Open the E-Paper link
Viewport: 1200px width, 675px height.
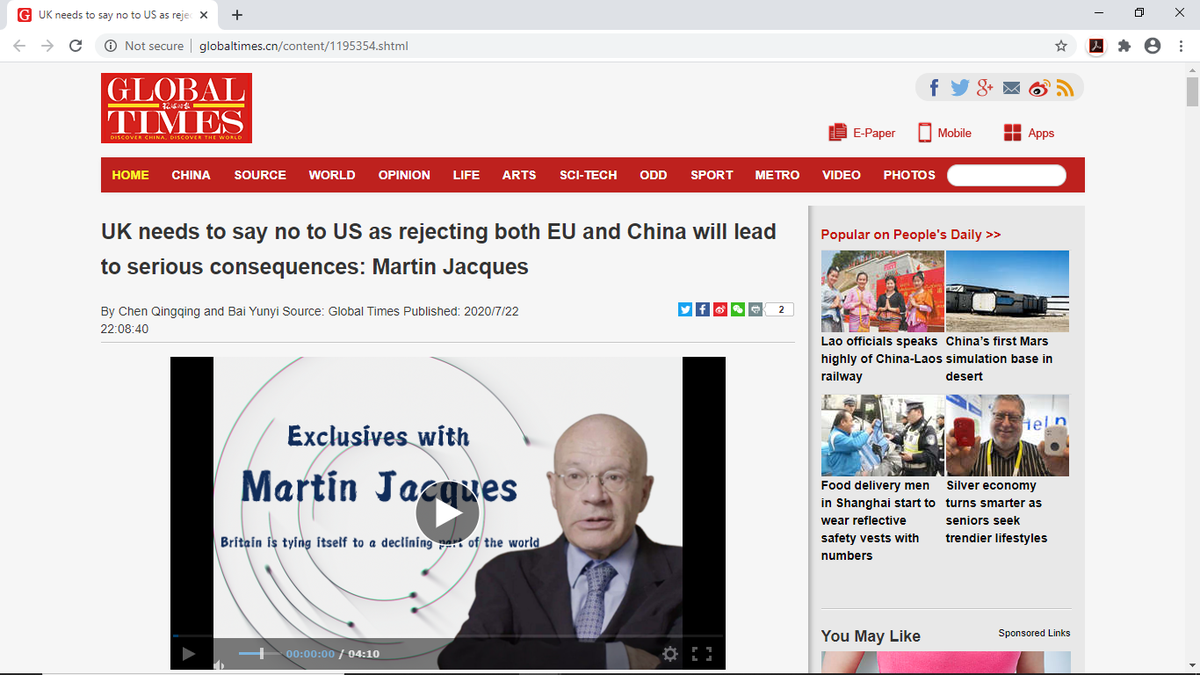(862, 132)
